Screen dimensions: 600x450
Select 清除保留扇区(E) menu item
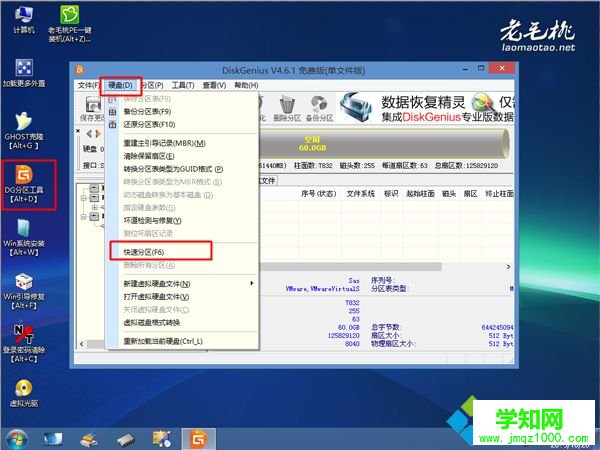pos(182,156)
